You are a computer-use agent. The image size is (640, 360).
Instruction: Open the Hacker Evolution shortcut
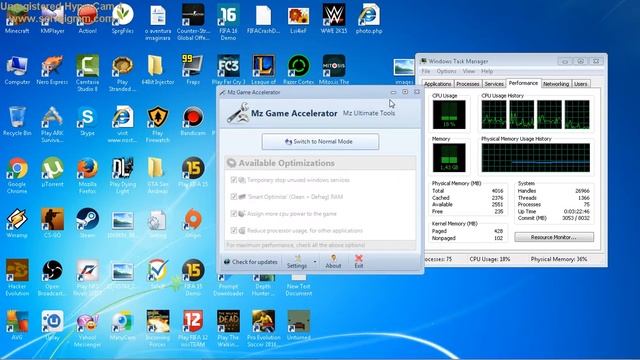tap(17, 278)
